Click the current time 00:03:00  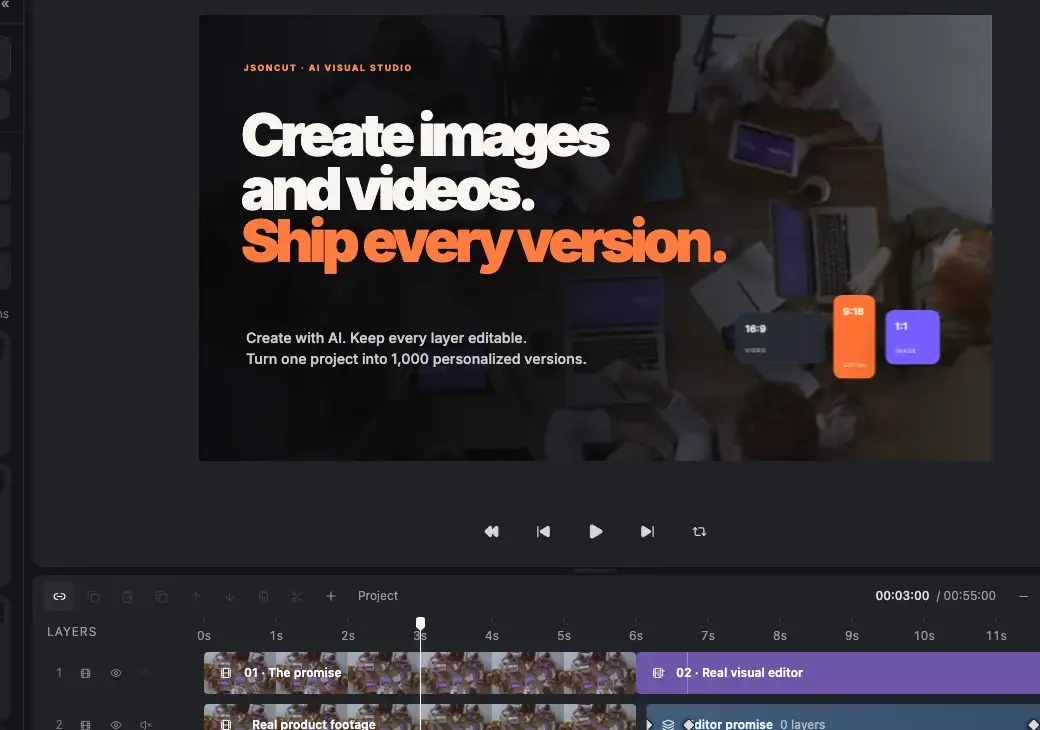point(902,595)
